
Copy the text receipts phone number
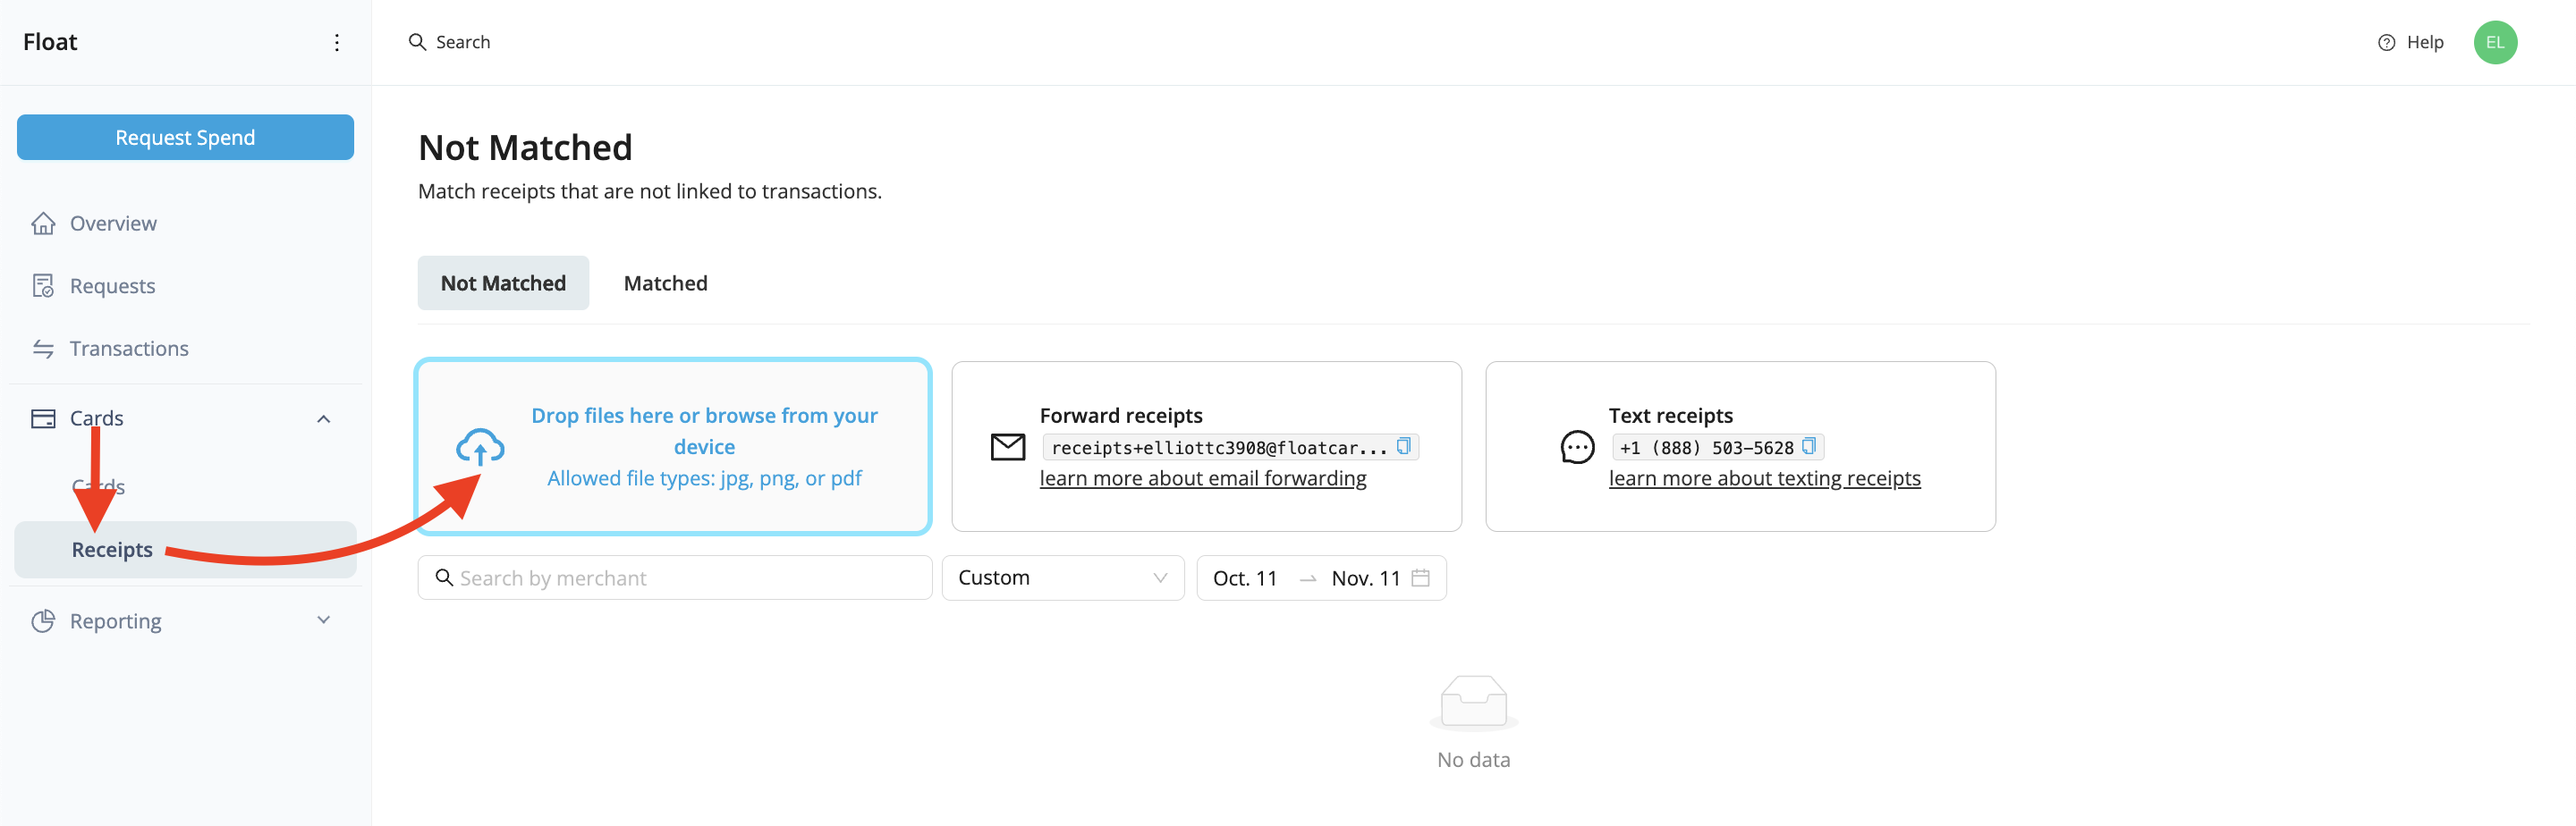click(1808, 446)
